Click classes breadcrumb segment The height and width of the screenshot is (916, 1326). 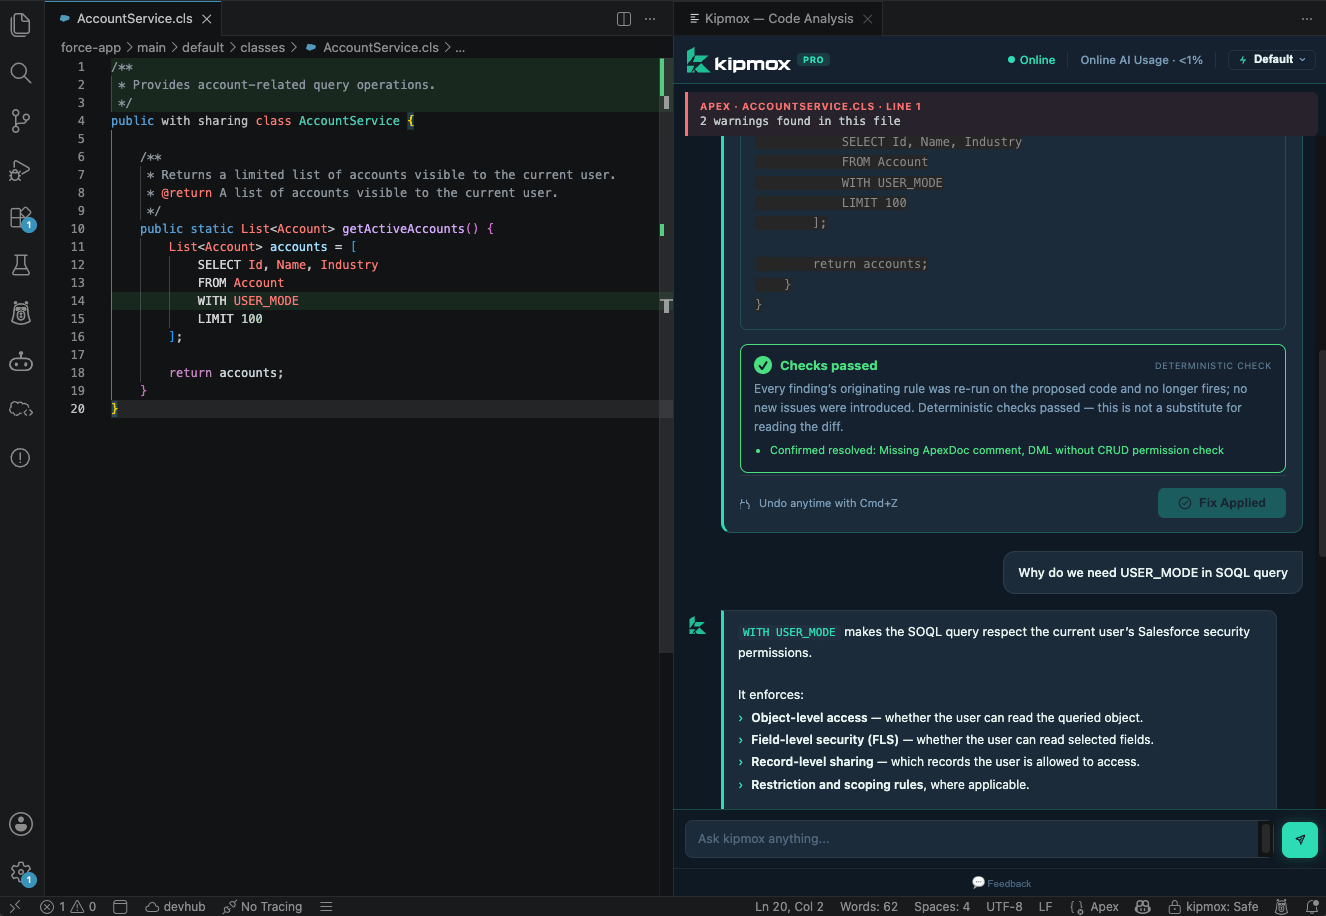(x=263, y=47)
